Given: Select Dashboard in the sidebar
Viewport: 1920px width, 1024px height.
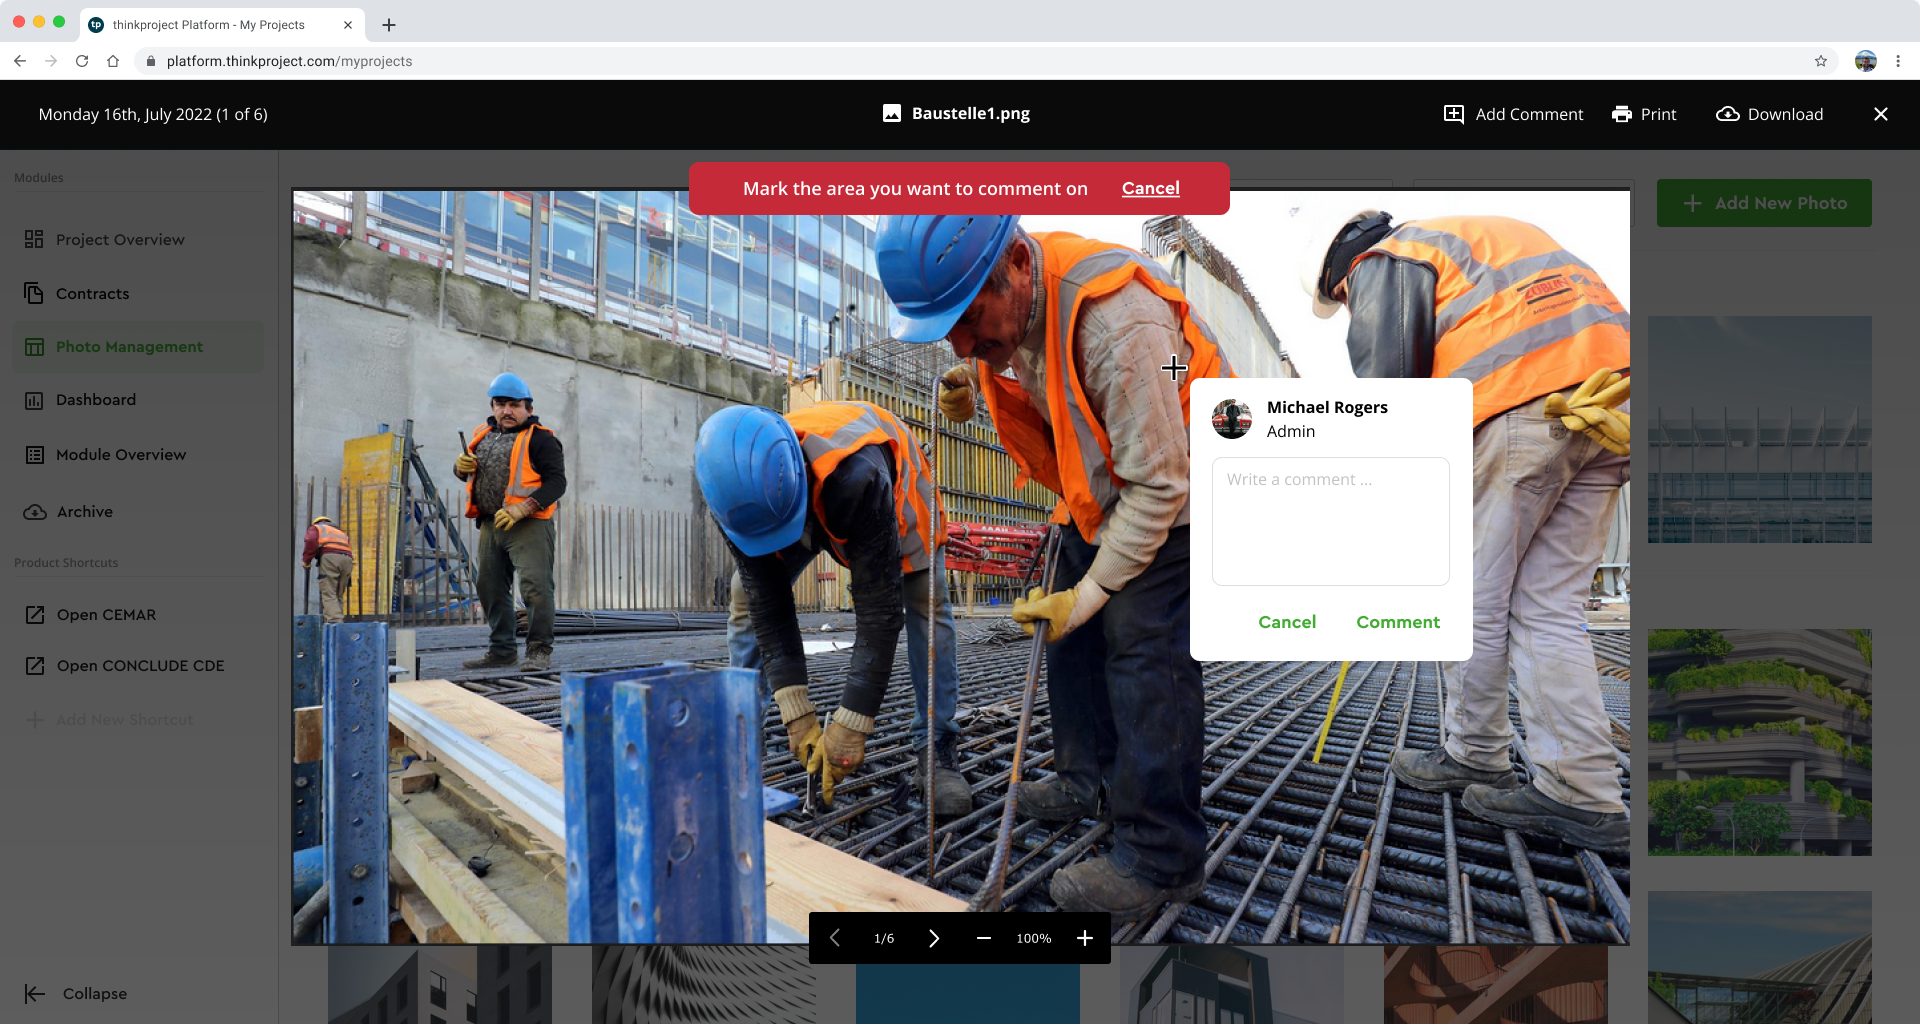Looking at the screenshot, I should pyautogui.click(x=95, y=400).
